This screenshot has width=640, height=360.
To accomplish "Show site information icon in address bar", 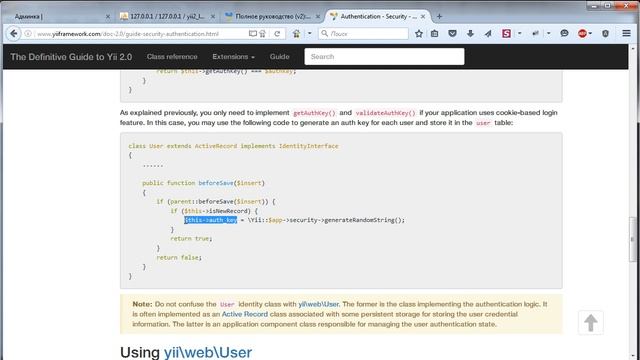I will pos(28,34).
